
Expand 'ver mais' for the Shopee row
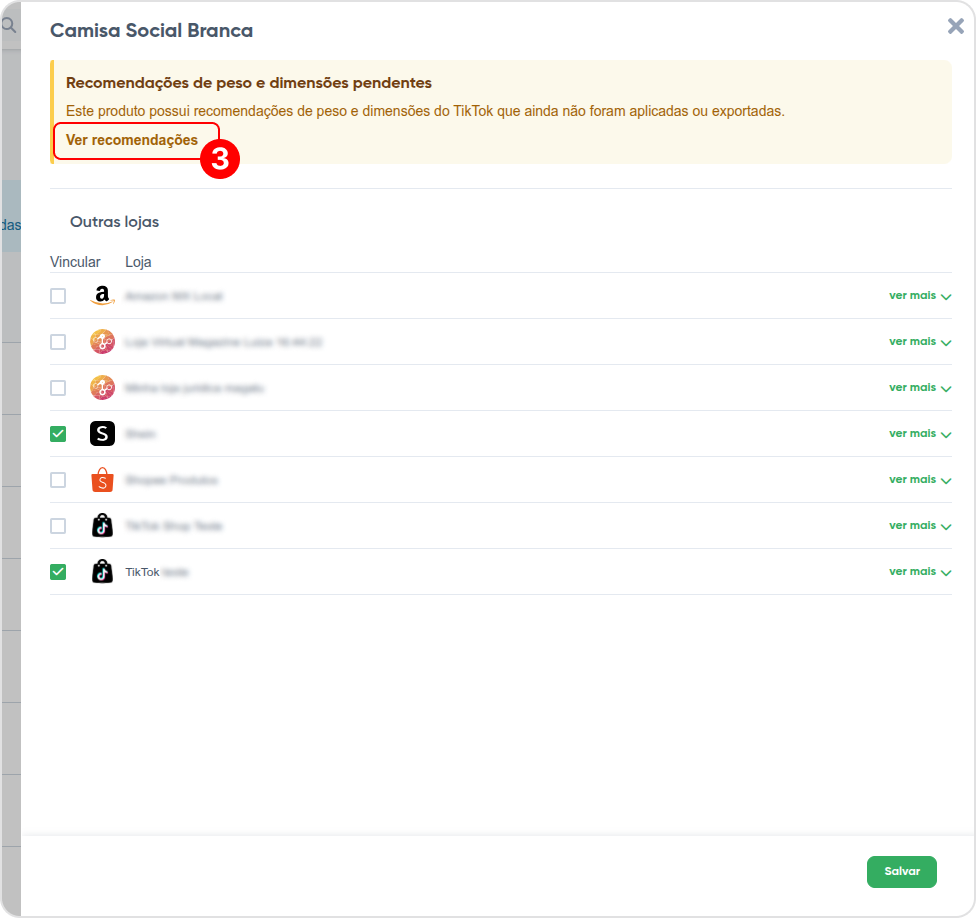920,480
